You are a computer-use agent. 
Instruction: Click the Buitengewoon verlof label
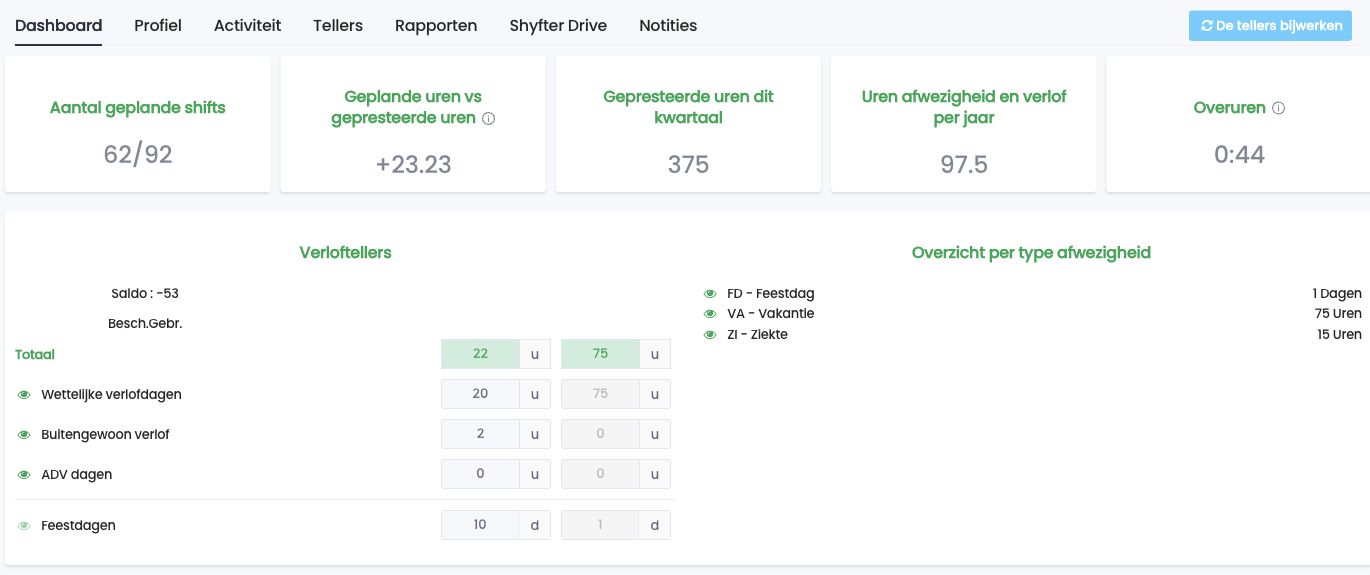105,435
